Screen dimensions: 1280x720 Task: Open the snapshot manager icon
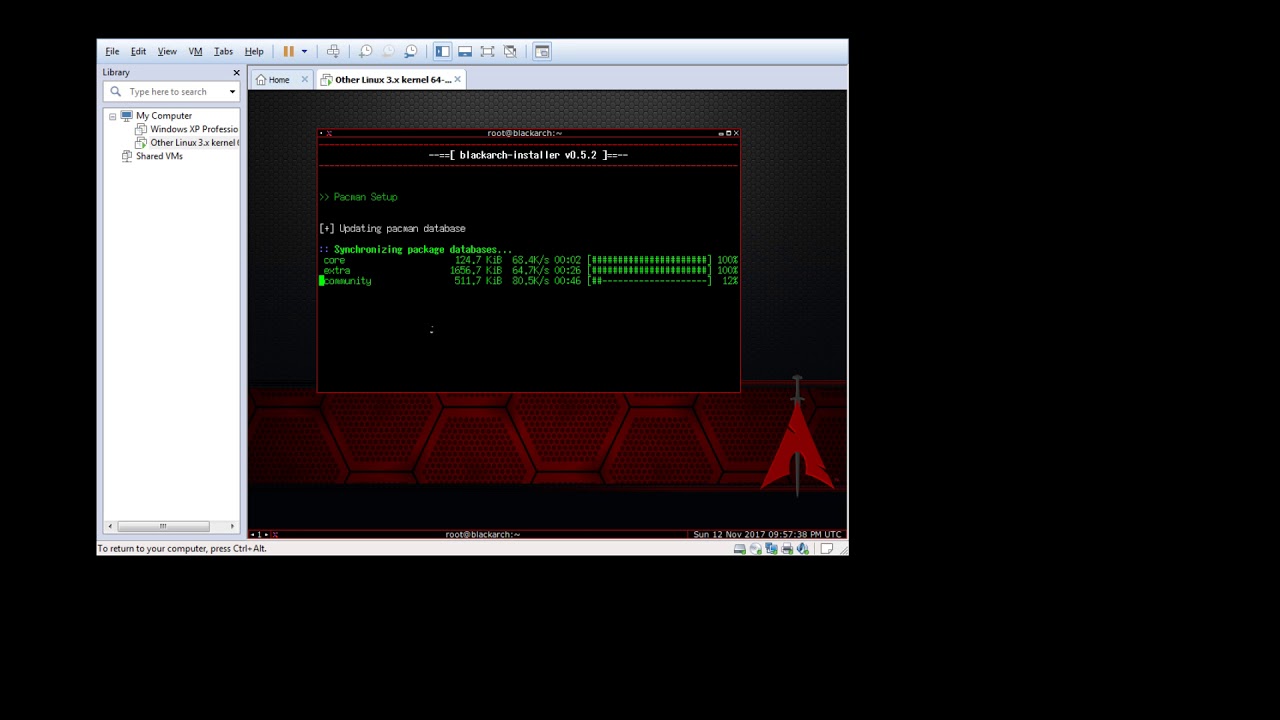[x=411, y=51]
